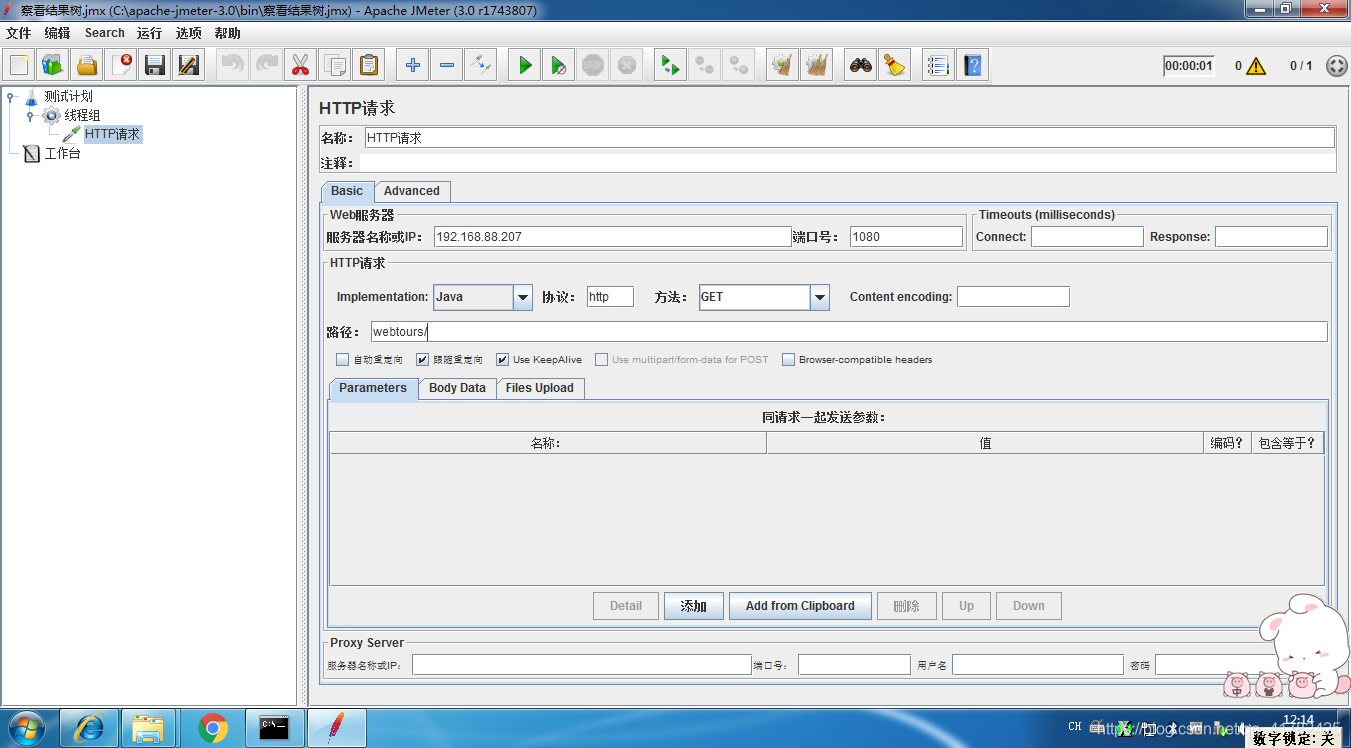This screenshot has height=748, width=1351.
Task: Click the server IP field 192.168.88.207
Action: click(x=613, y=237)
